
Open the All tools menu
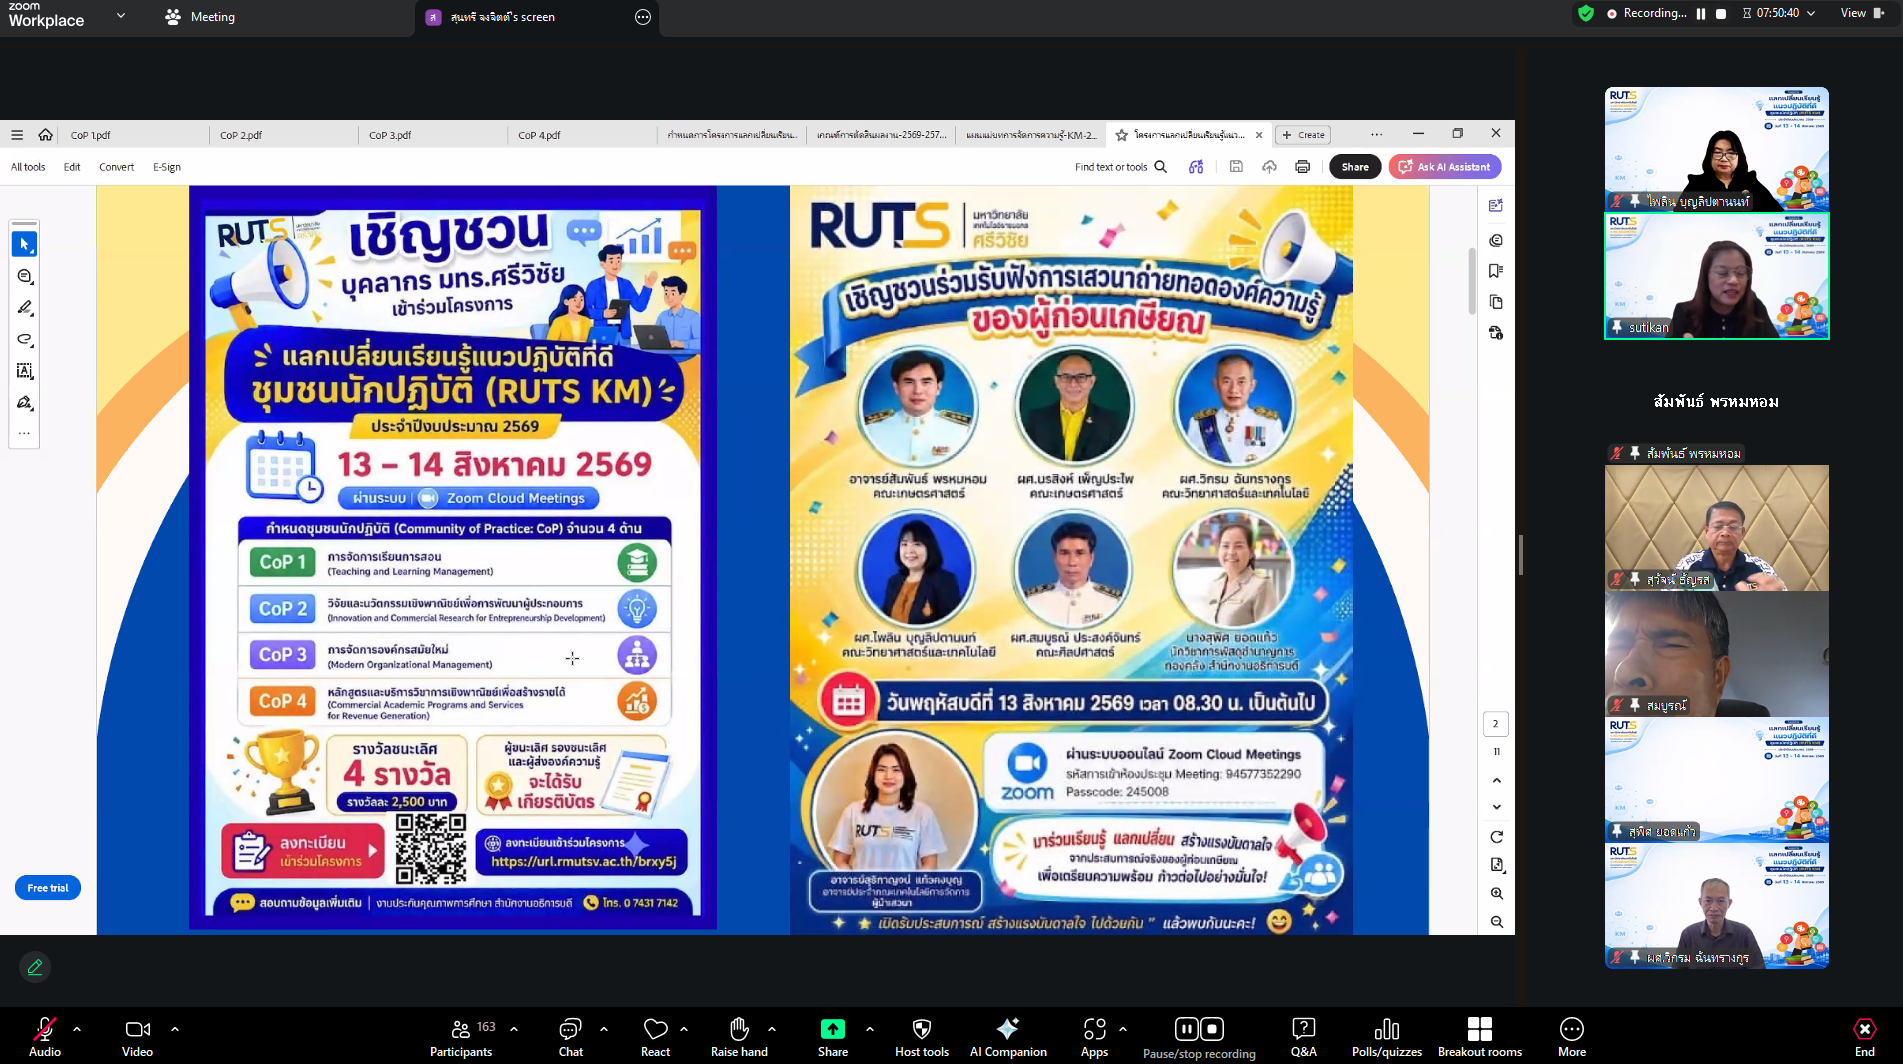click(x=28, y=167)
